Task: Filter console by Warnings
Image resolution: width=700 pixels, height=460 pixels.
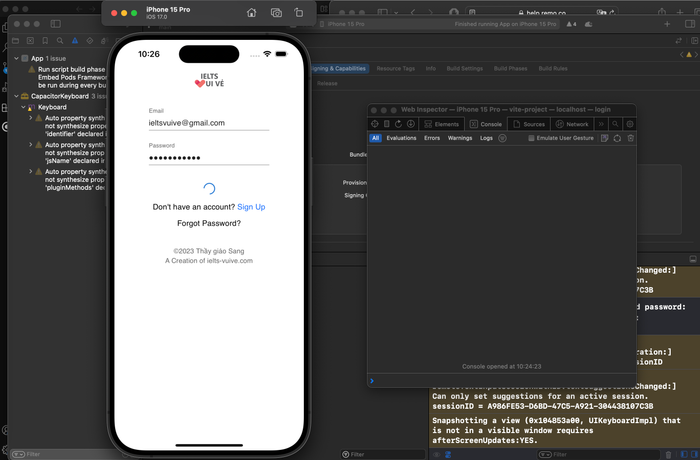Action: 460,138
